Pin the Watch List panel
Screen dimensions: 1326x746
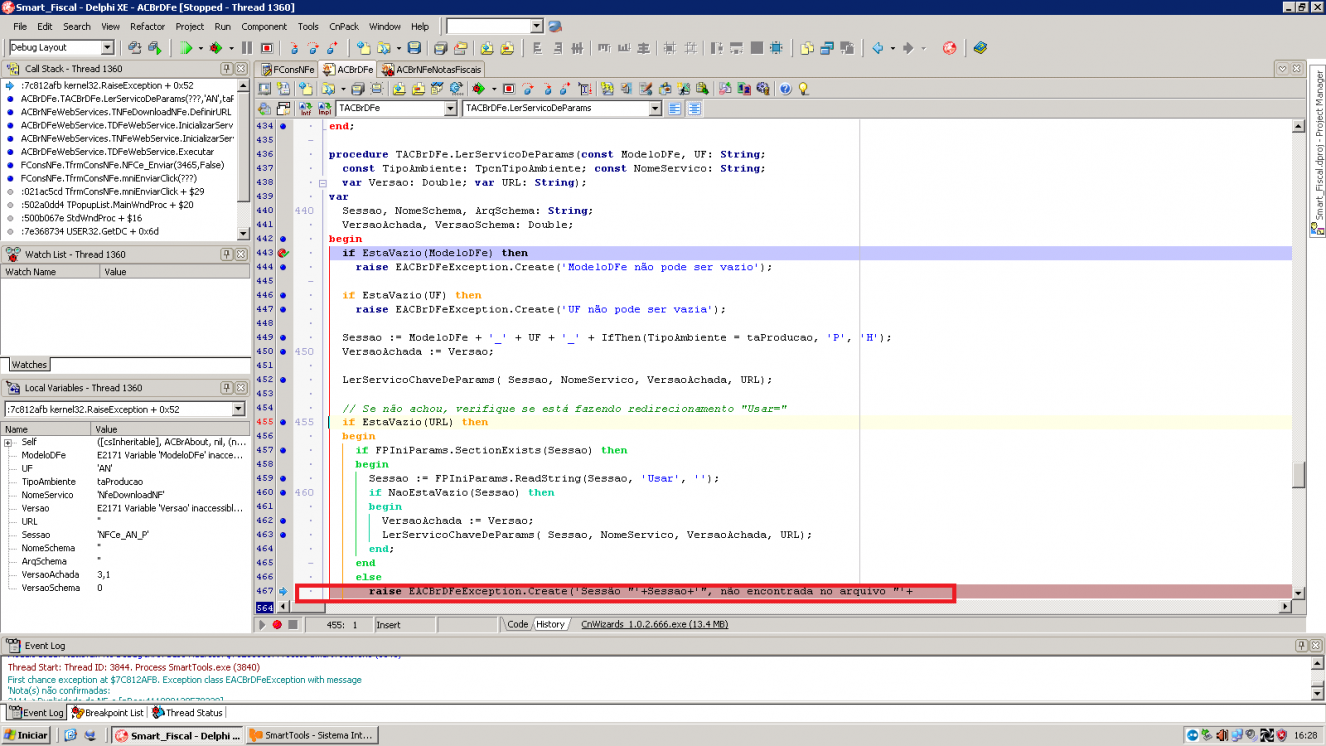click(226, 254)
